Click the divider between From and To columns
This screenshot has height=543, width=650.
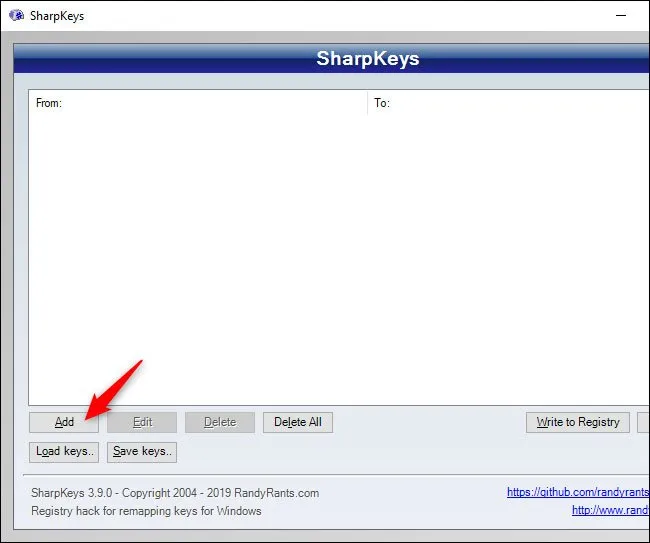click(368, 103)
